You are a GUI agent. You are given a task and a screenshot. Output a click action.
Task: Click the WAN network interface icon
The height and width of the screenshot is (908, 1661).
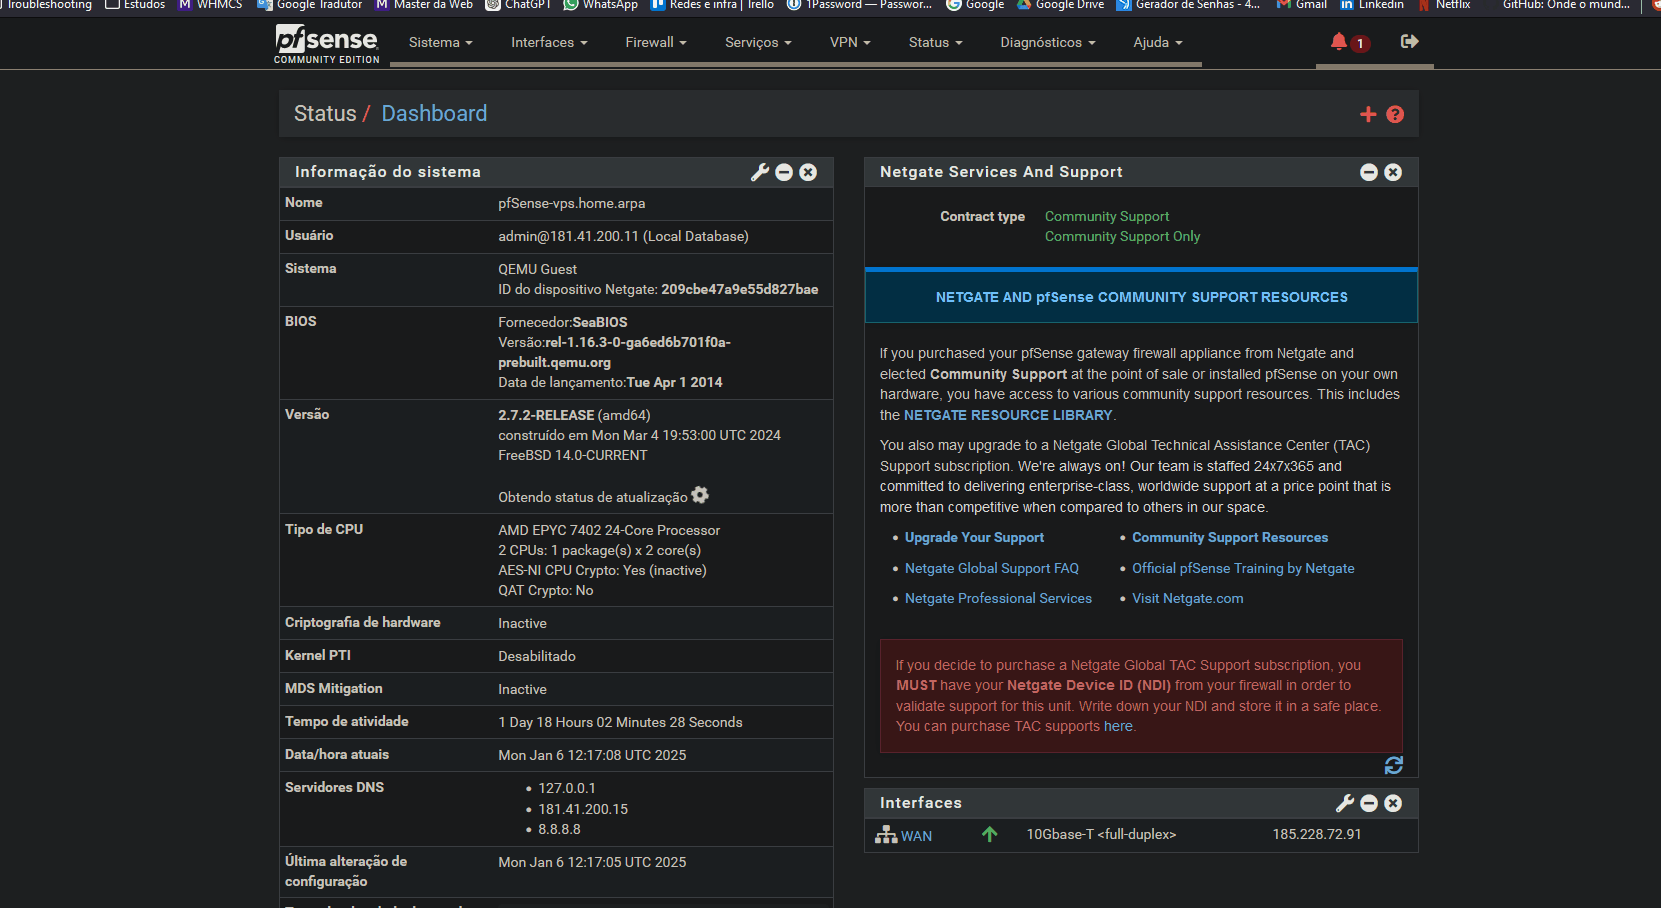click(x=886, y=835)
